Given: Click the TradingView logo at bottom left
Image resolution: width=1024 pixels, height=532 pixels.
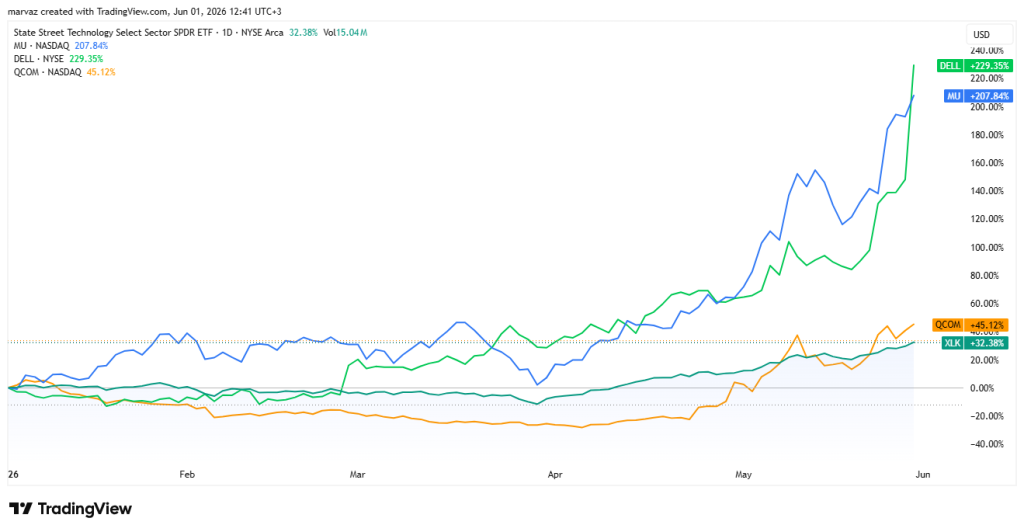Looking at the screenshot, I should coord(71,509).
